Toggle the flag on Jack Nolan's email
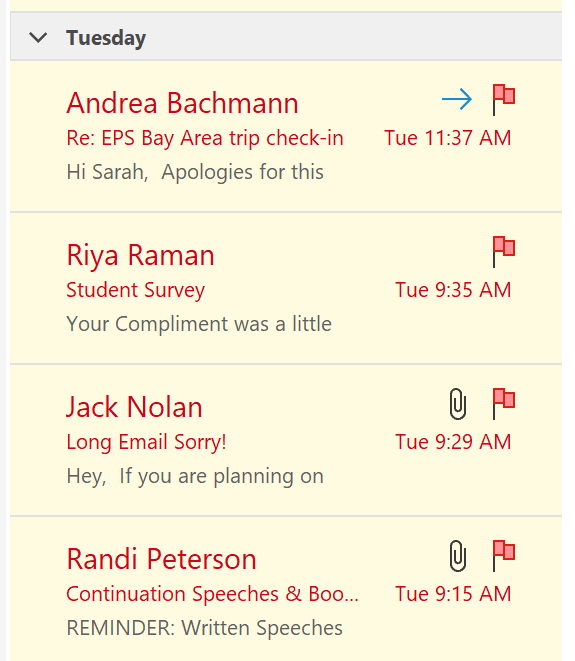The height and width of the screenshot is (661, 575). click(504, 404)
